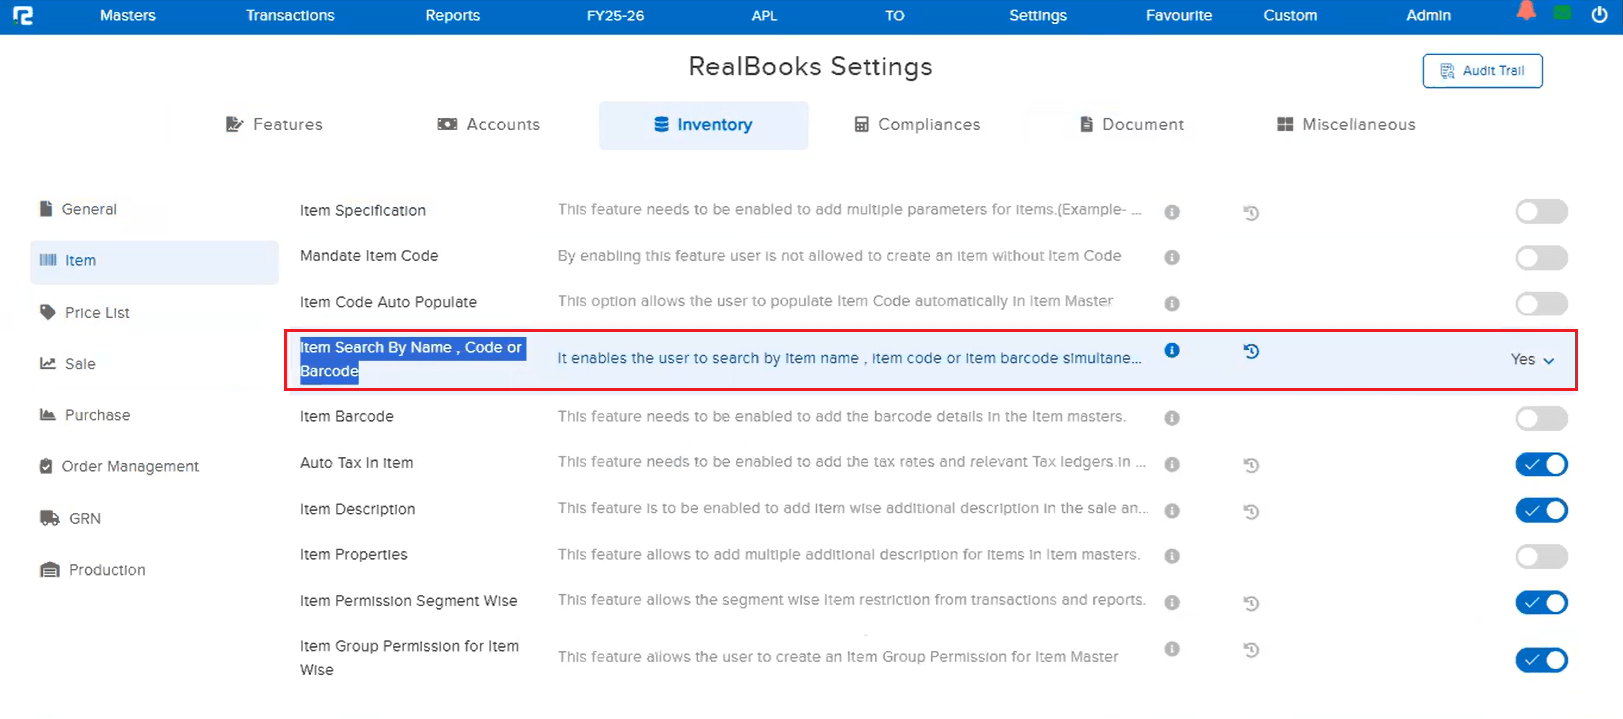This screenshot has width=1623, height=719.
Task: Open Price List settings
Action: (x=85, y=313)
